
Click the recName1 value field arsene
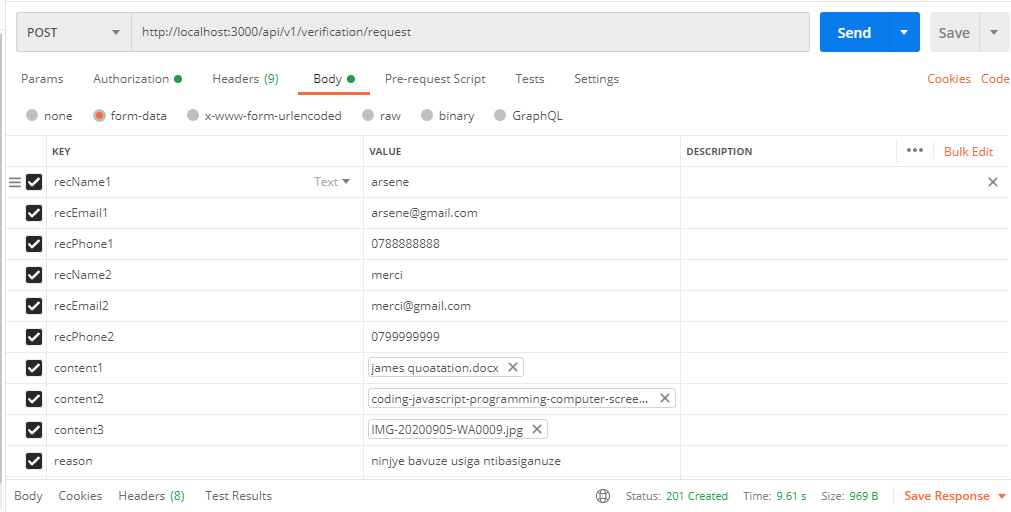click(522, 182)
